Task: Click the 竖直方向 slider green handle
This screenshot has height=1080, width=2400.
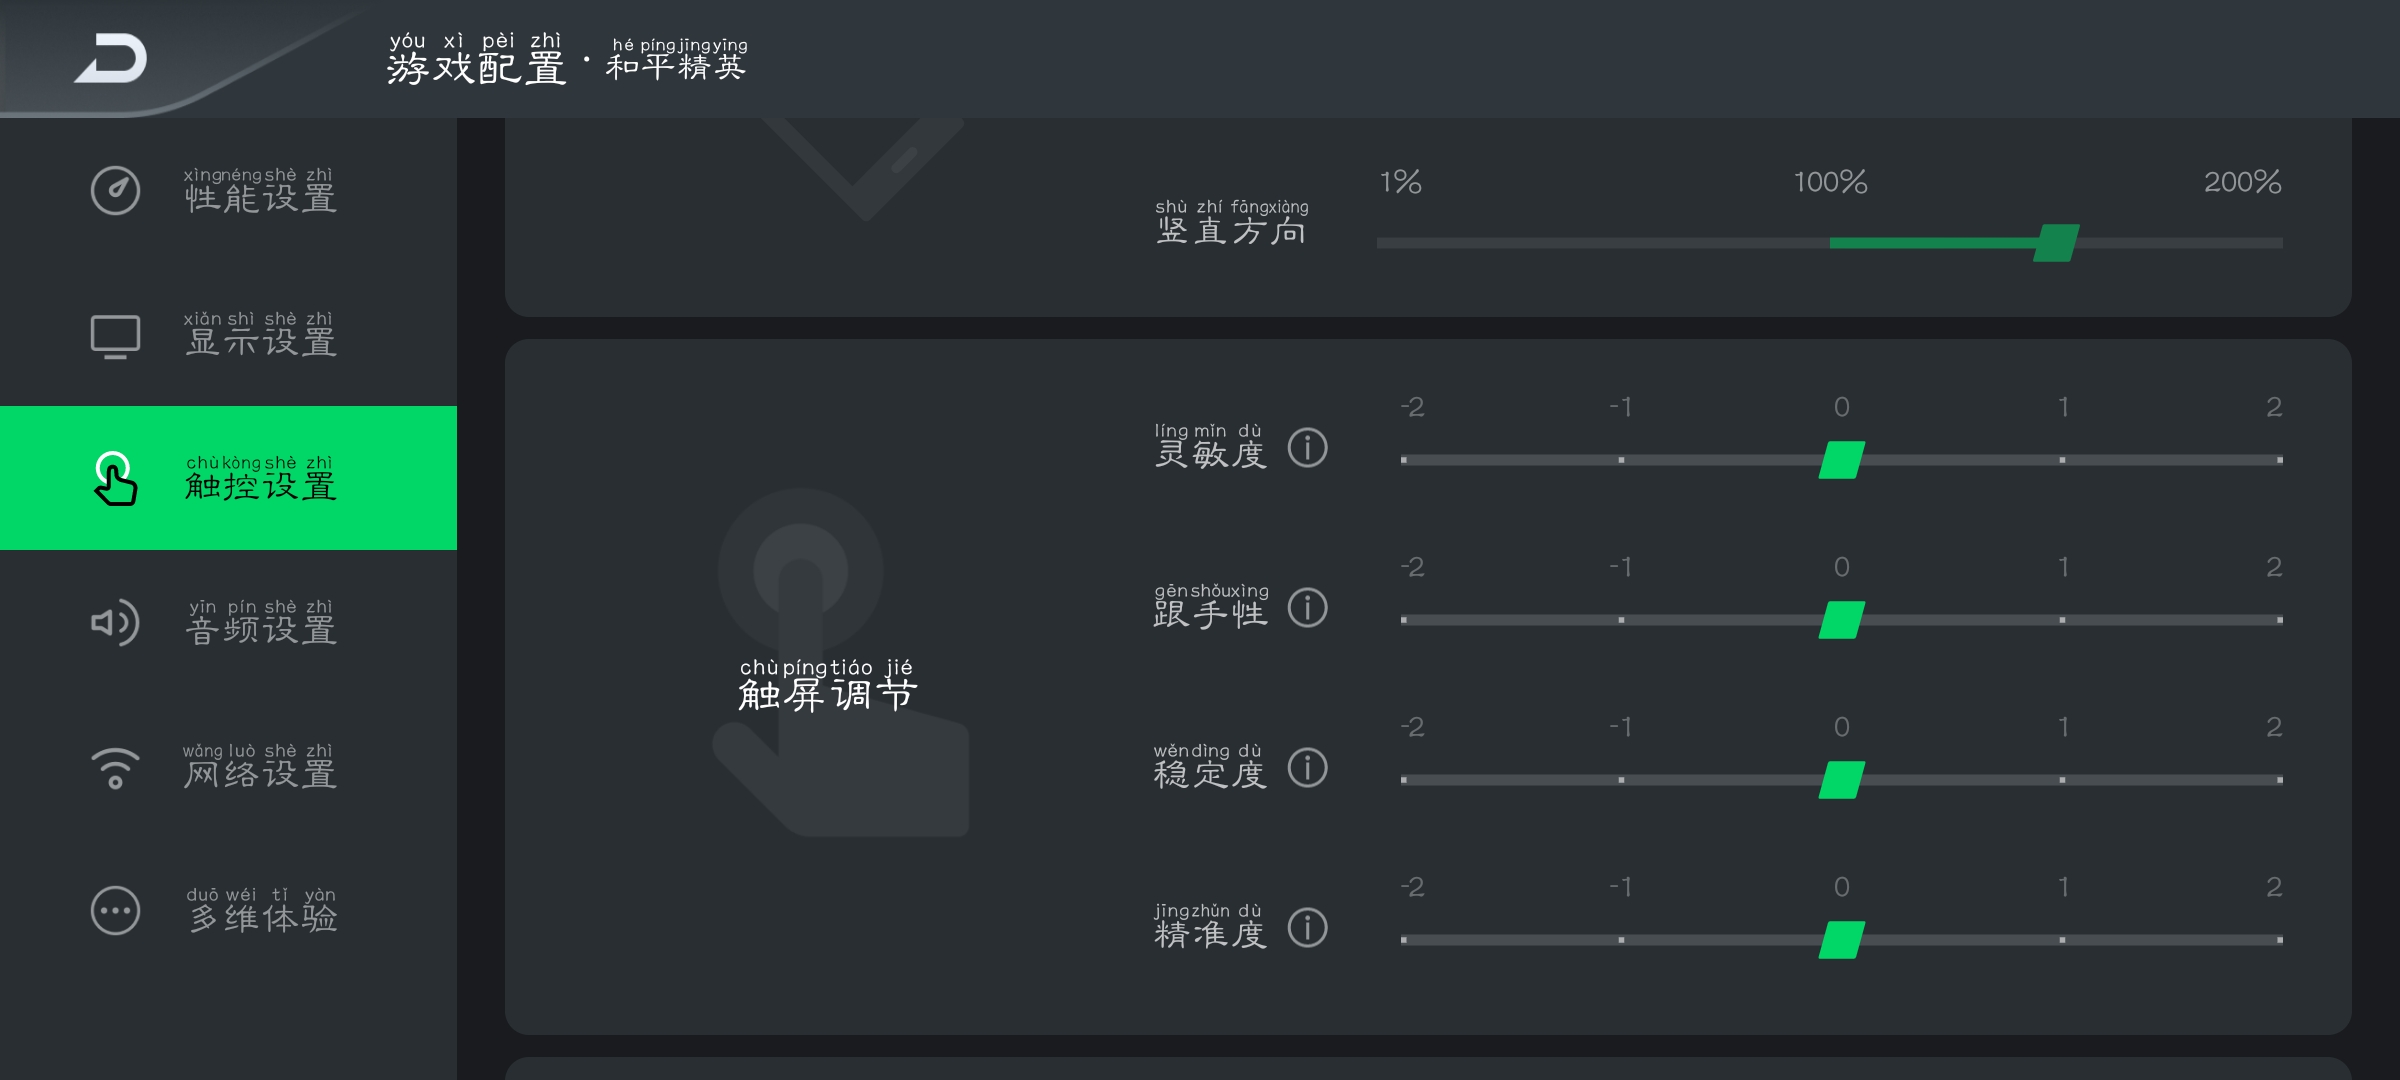Action: tap(2056, 243)
